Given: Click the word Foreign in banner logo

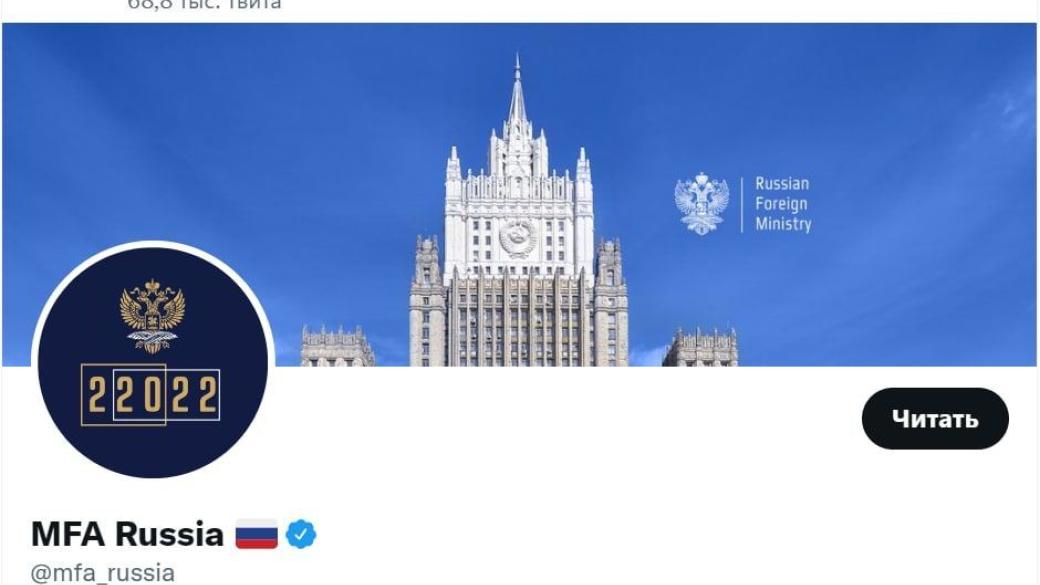Looking at the screenshot, I should (x=781, y=204).
